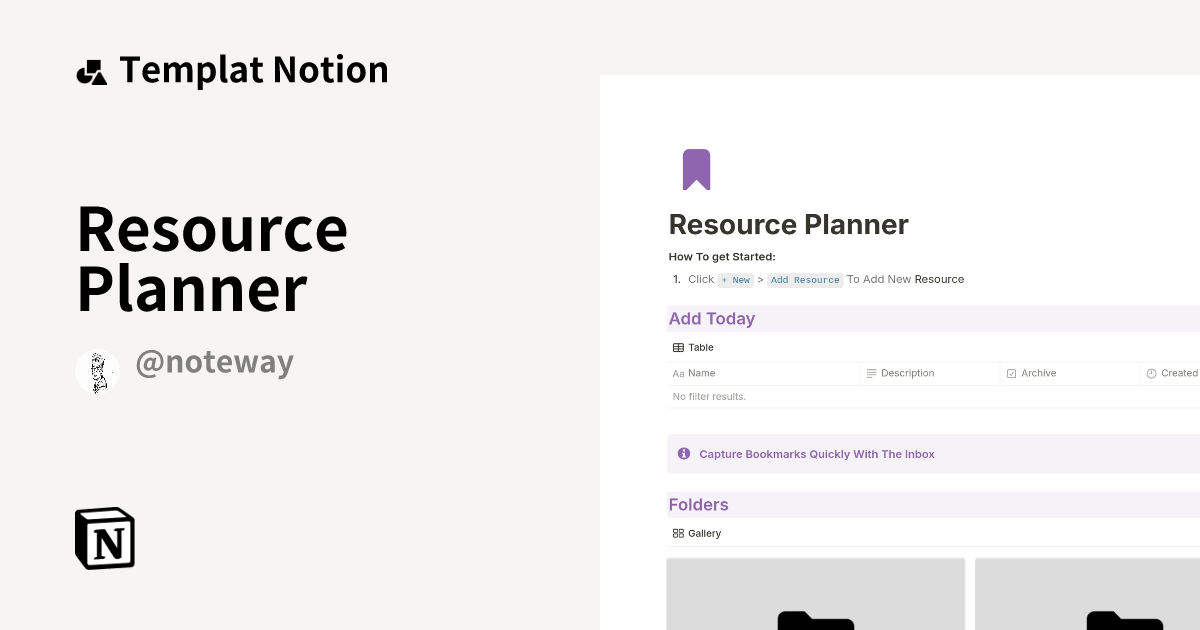Click the Templat Notion brand icon
The image size is (1200, 630).
click(x=91, y=69)
